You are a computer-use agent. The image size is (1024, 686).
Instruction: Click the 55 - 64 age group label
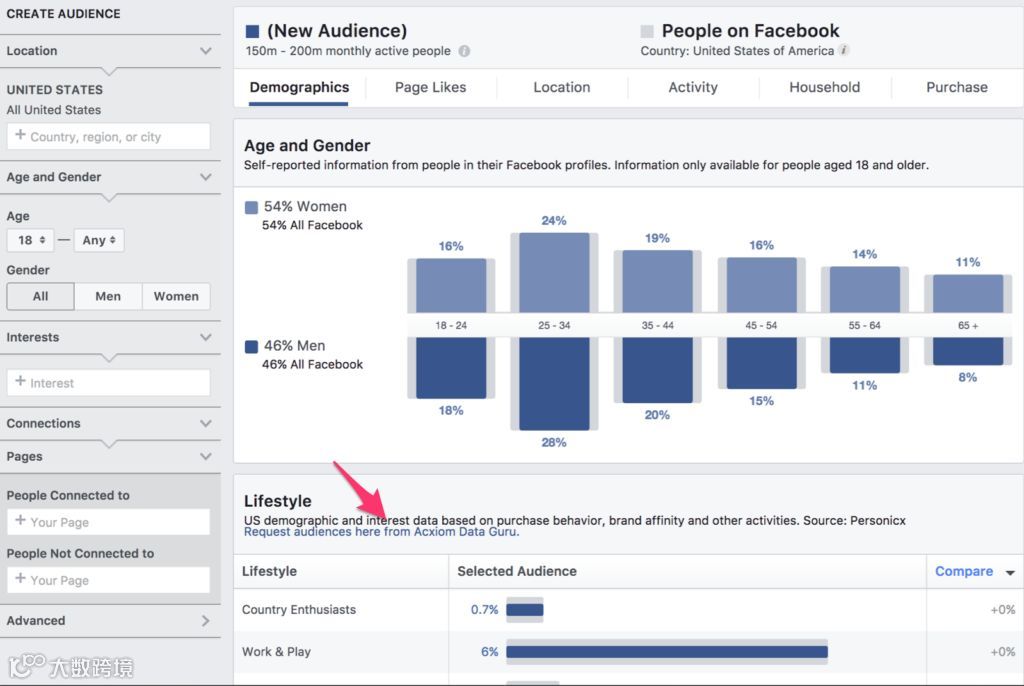[x=864, y=325]
